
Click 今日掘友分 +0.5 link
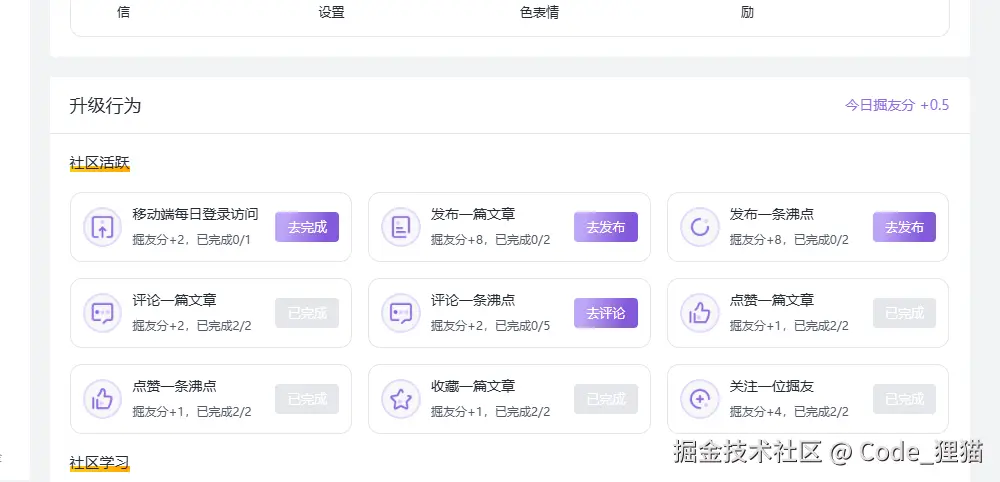[x=897, y=105]
